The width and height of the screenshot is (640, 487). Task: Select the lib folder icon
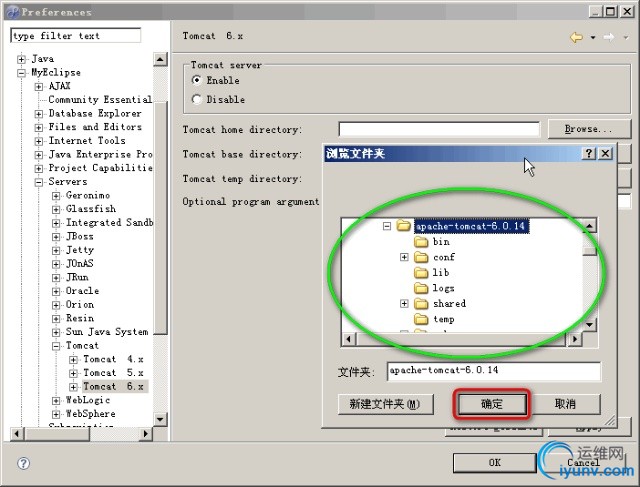coord(421,273)
